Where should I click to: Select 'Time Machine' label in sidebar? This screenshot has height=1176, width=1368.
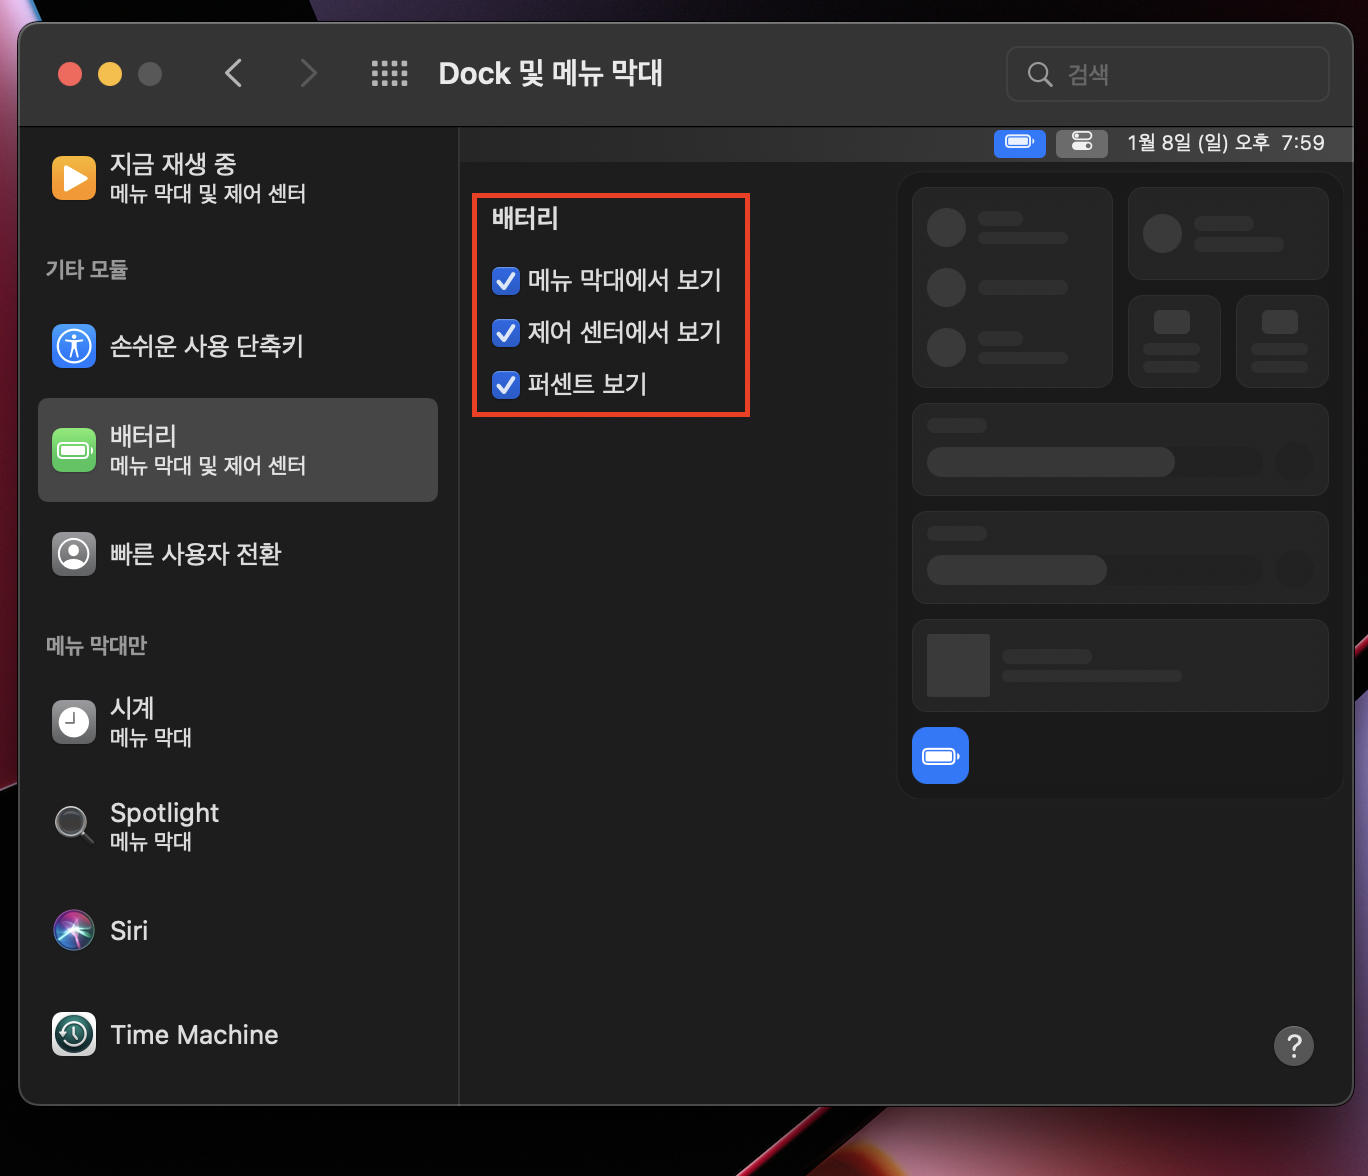click(194, 1034)
